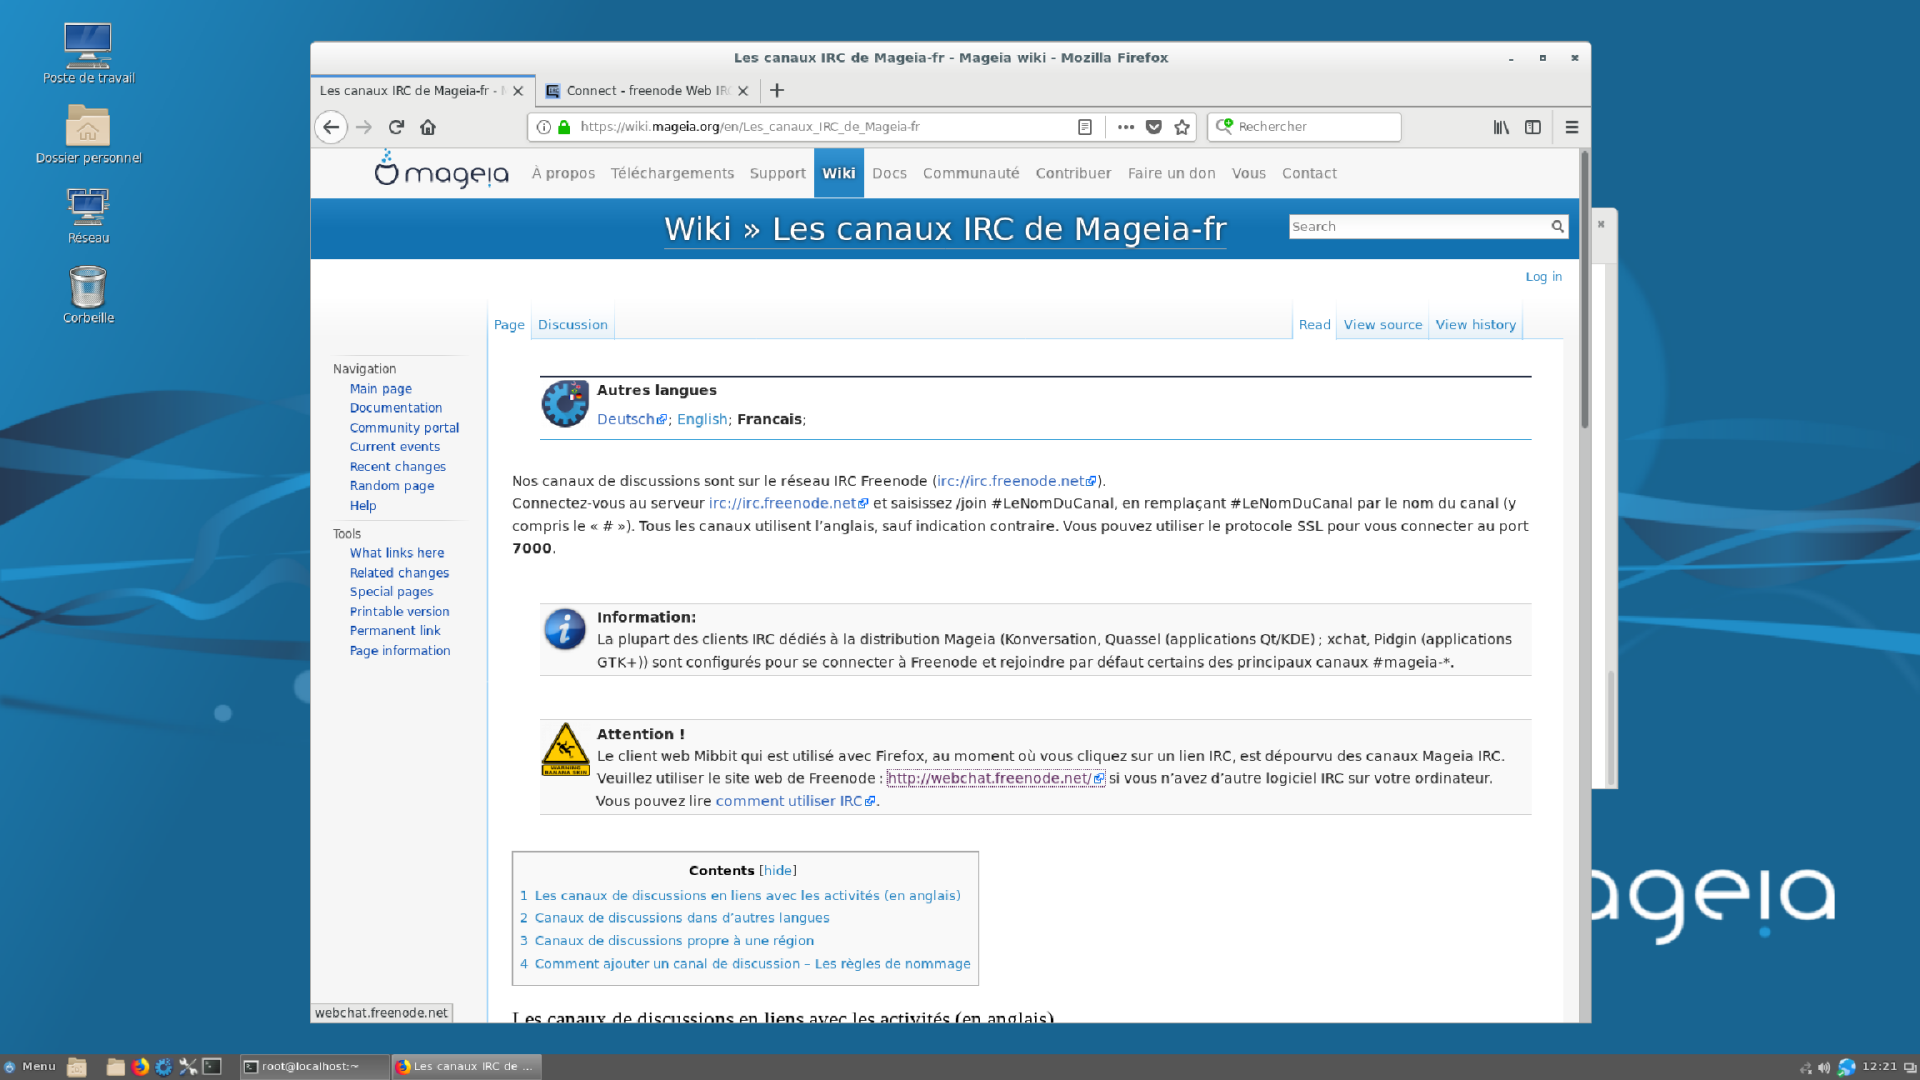Viewport: 1920px width, 1080px height.
Task: Click the green padlock security icon
Action: click(564, 127)
